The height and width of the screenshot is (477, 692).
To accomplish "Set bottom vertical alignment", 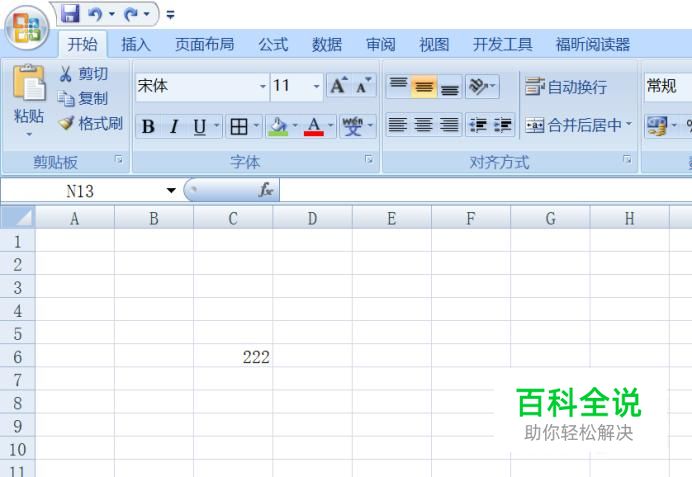I will pos(450,86).
